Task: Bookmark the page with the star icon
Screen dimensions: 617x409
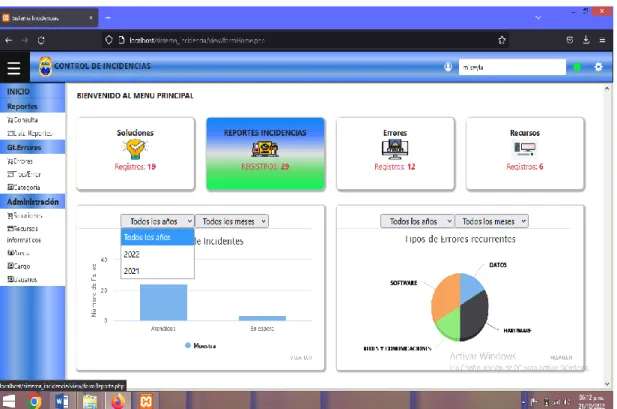Action: [x=502, y=40]
